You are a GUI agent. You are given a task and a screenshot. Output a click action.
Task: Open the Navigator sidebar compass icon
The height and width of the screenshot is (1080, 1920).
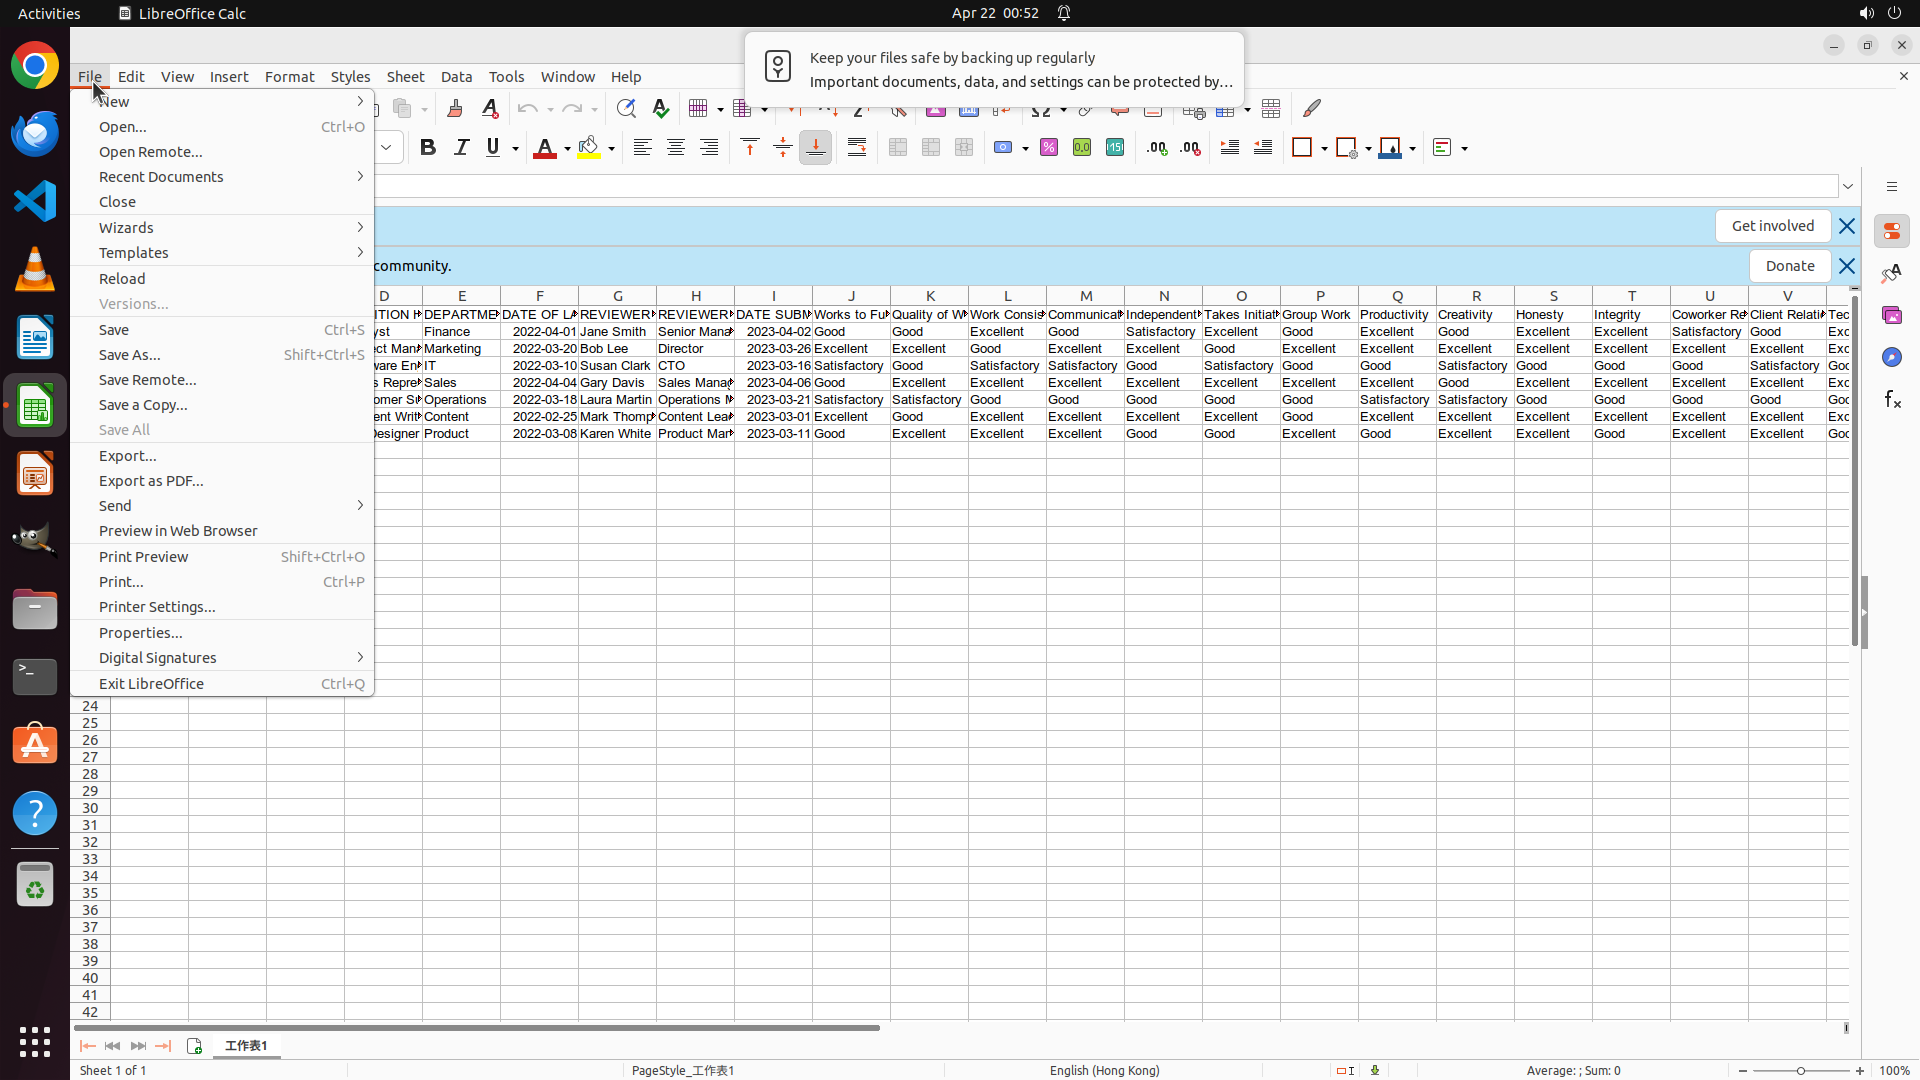click(1892, 358)
